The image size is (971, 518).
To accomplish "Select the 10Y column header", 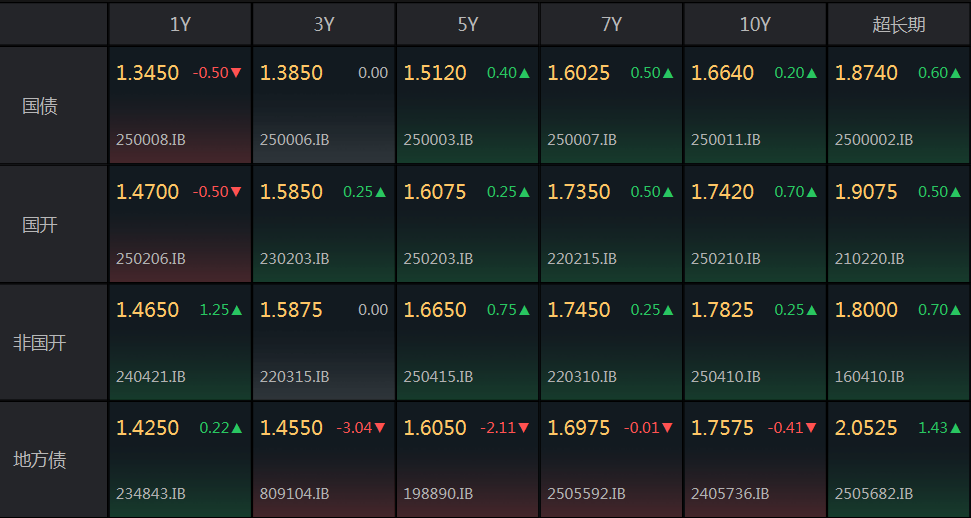I will coord(755,24).
